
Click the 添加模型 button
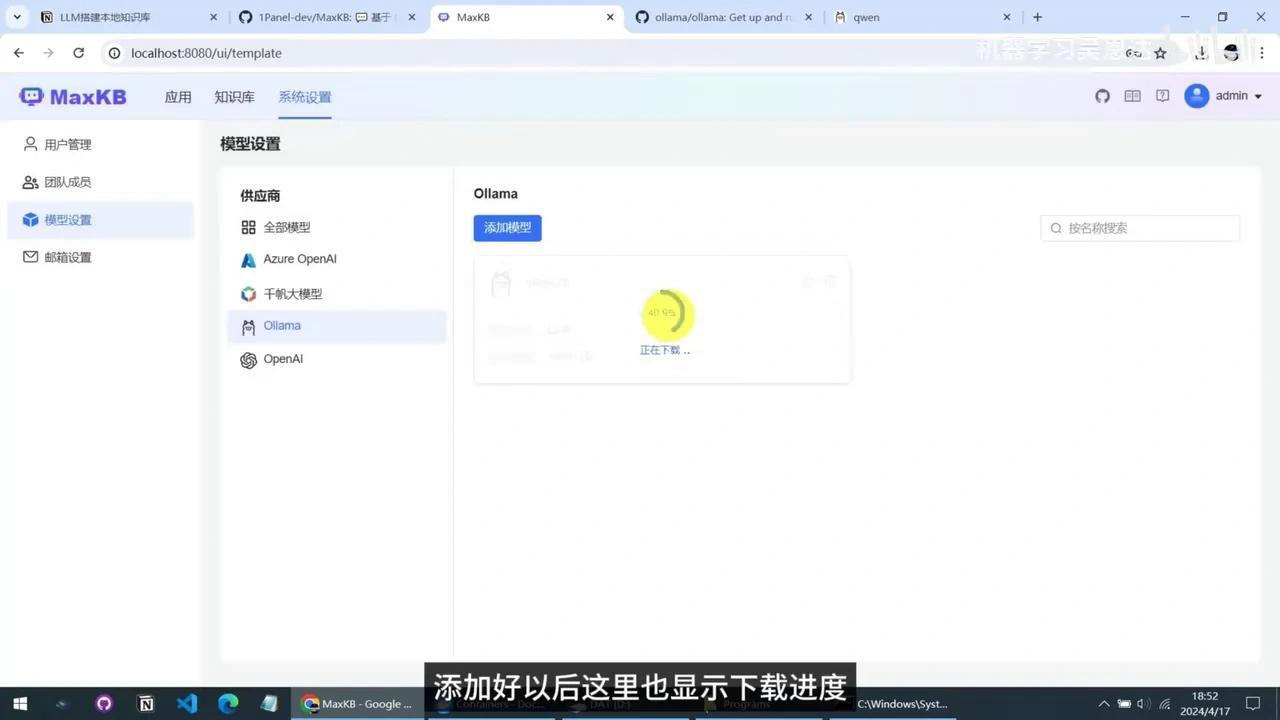507,228
